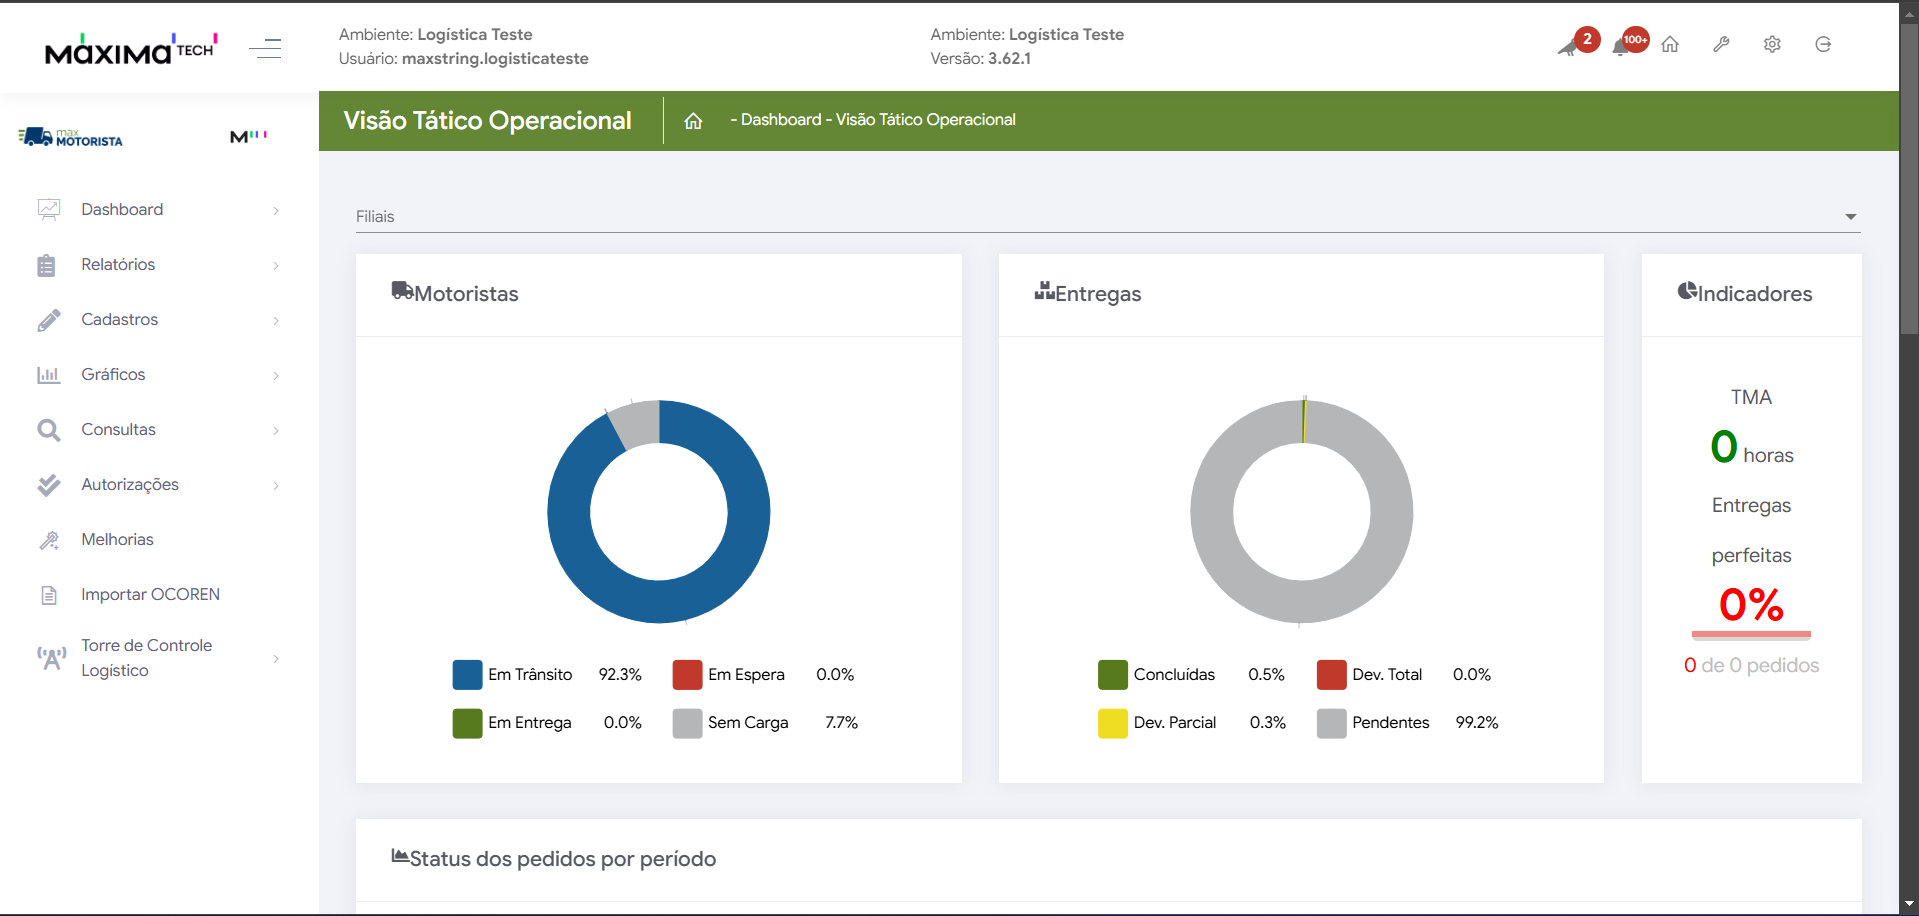Open the wrench tools icon
Viewport: 1919px width, 916px height.
coord(1721,45)
